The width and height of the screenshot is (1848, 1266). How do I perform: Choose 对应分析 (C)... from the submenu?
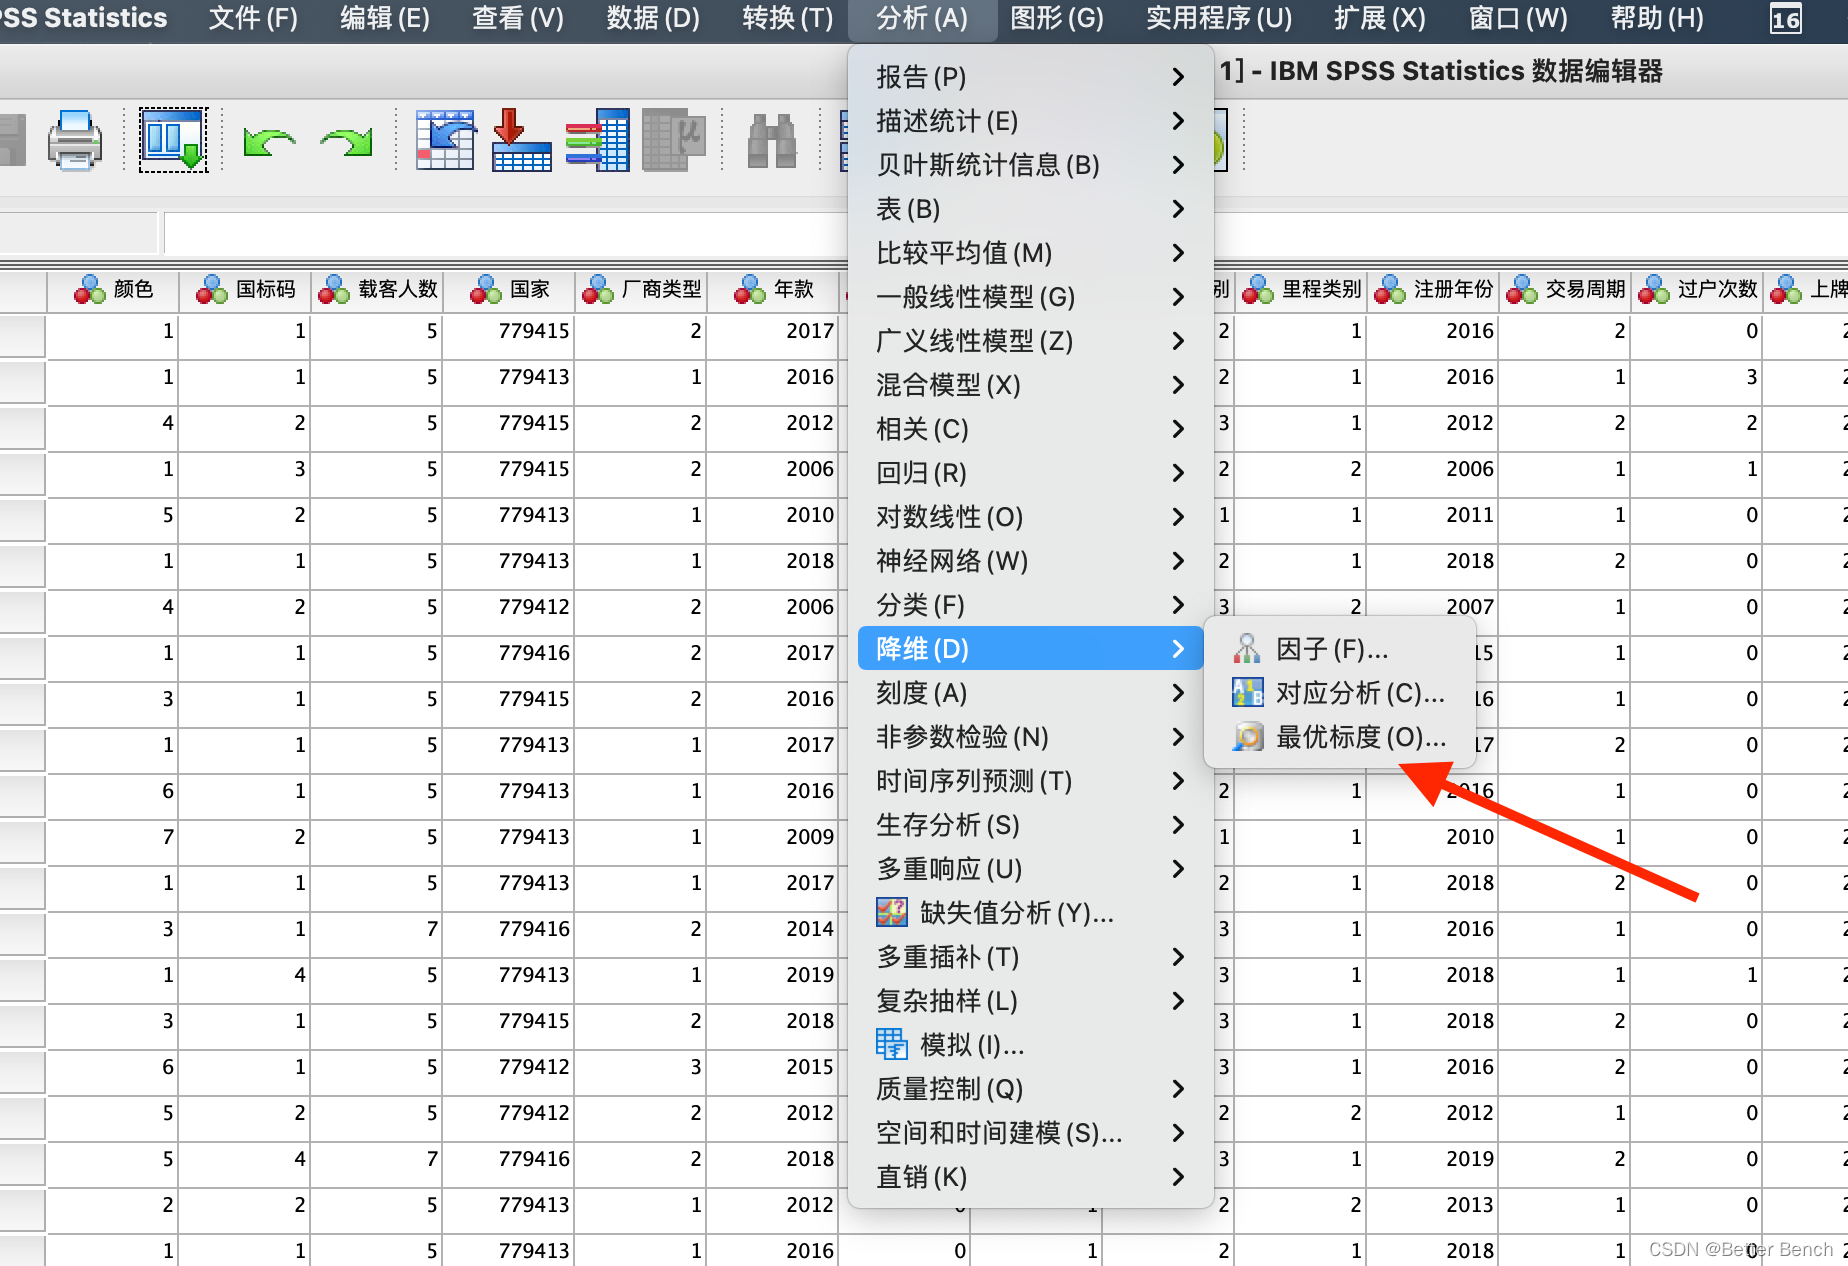(1340, 693)
